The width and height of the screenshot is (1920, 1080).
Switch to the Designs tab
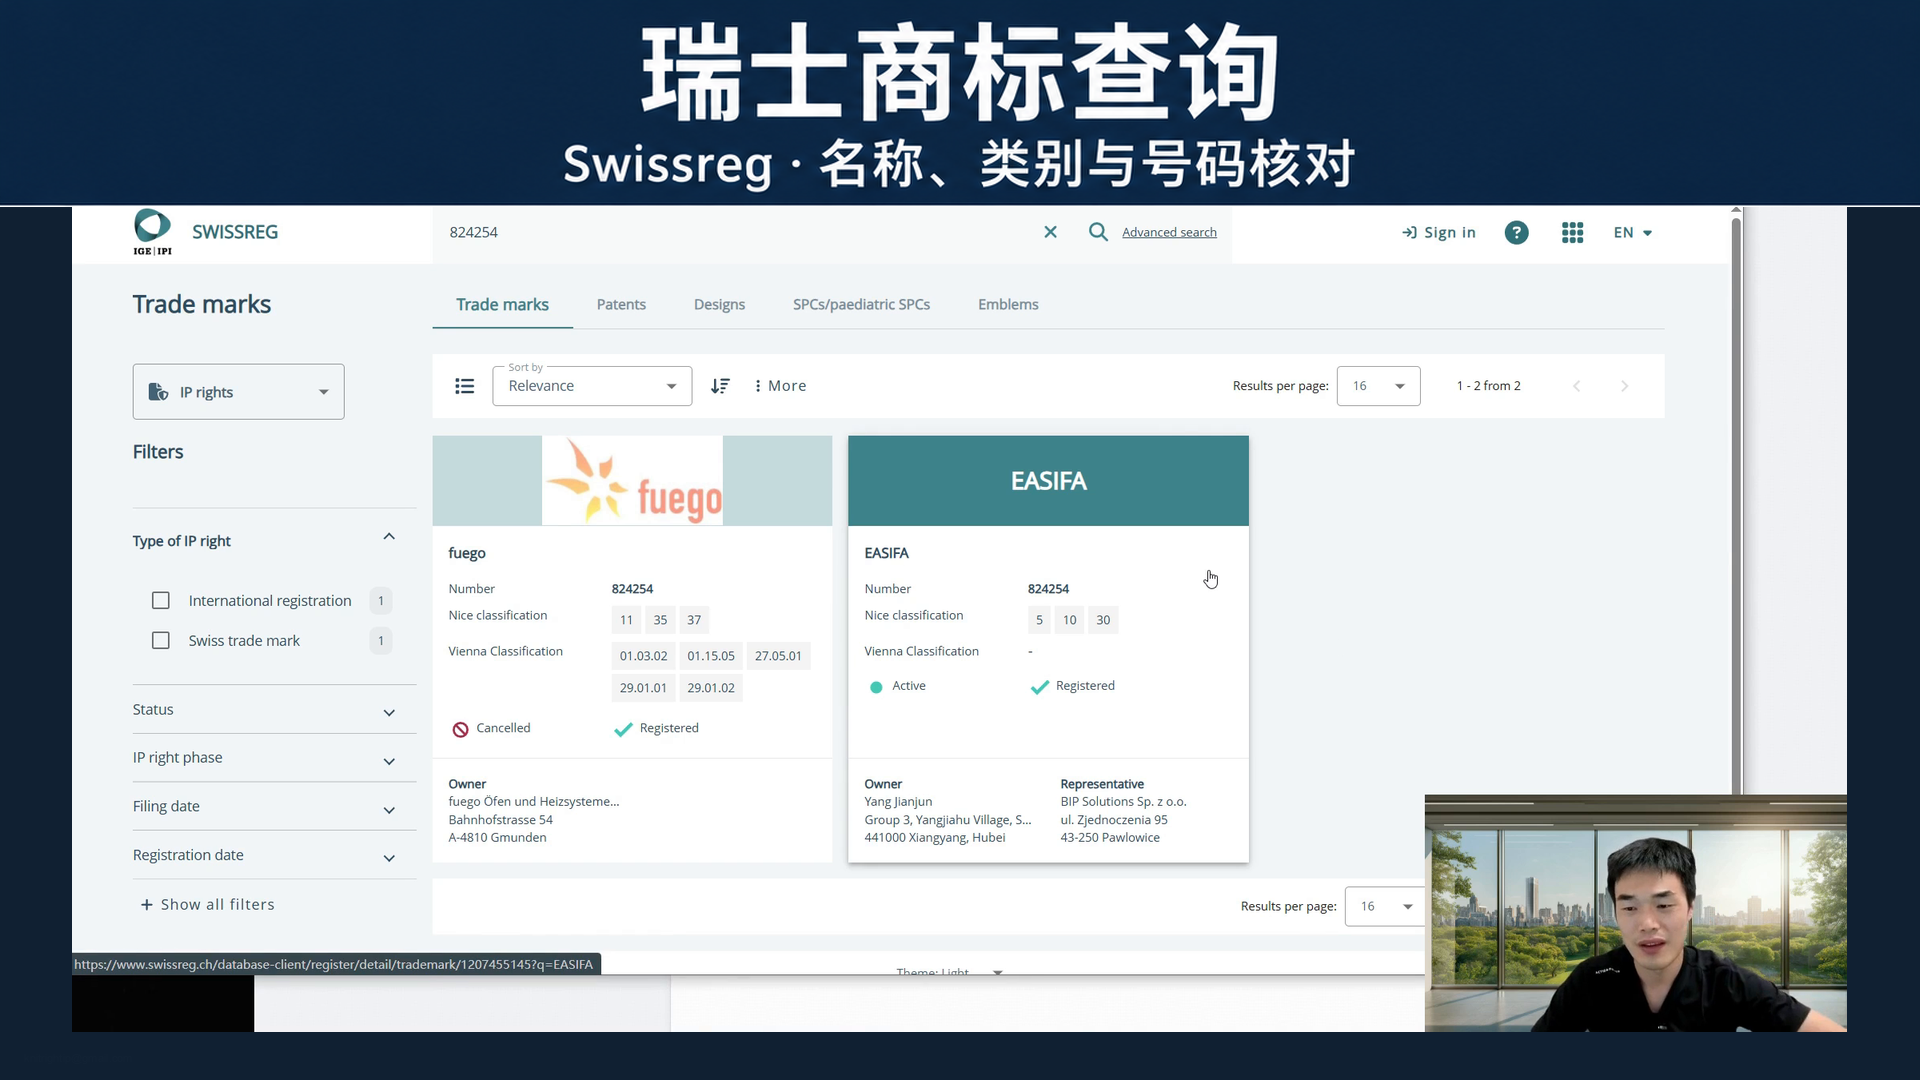pos(719,304)
